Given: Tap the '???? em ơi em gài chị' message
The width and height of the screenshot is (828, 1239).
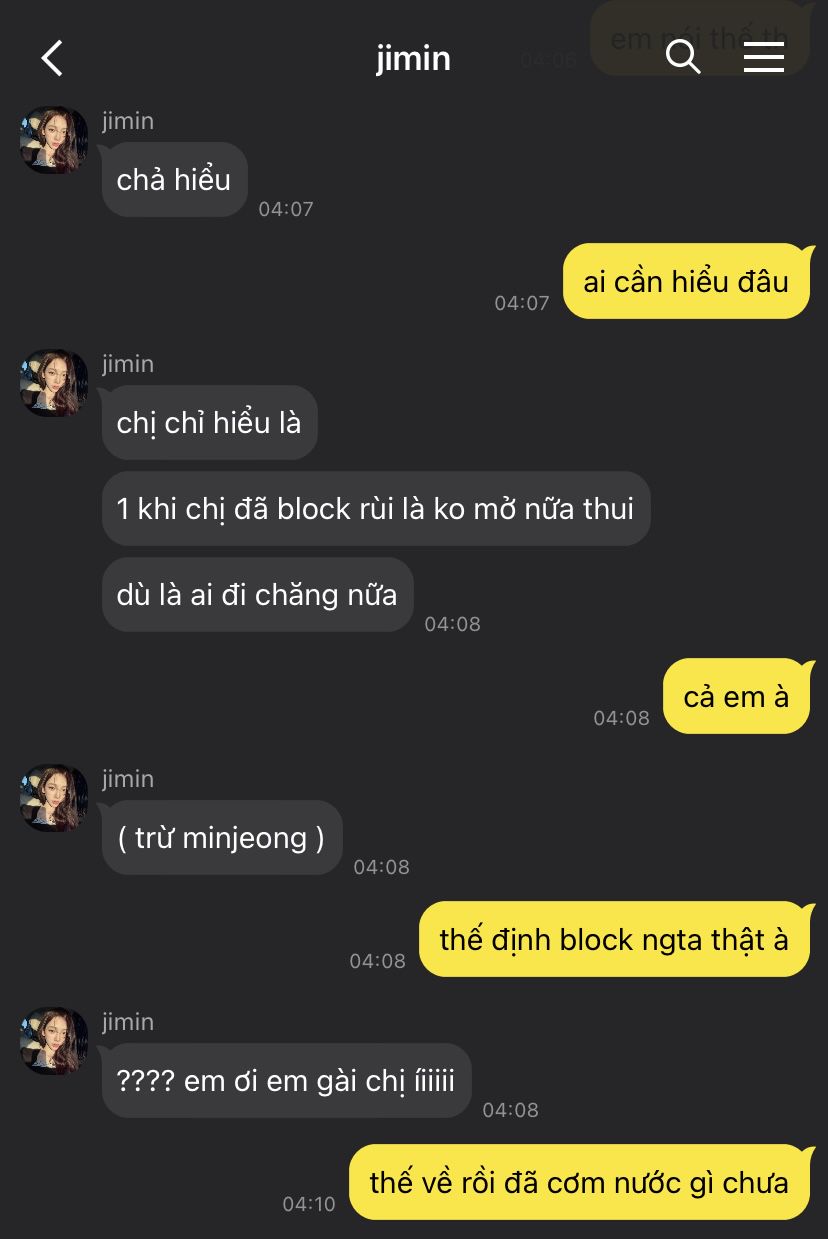Looking at the screenshot, I should (286, 1081).
